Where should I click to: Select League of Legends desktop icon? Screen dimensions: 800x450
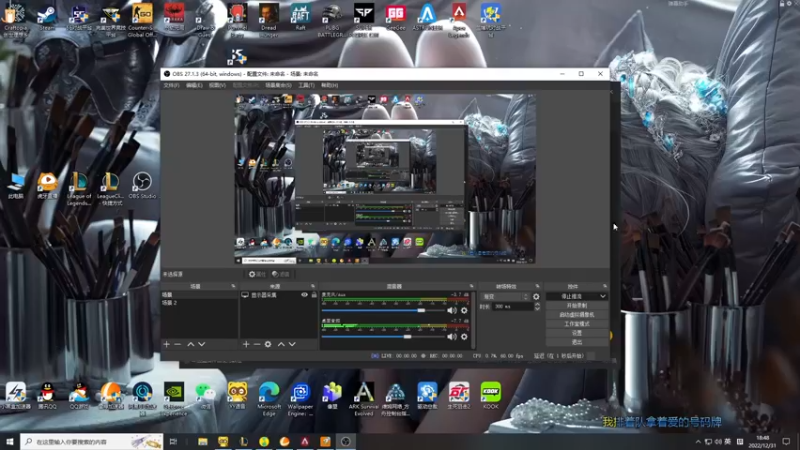(x=79, y=189)
